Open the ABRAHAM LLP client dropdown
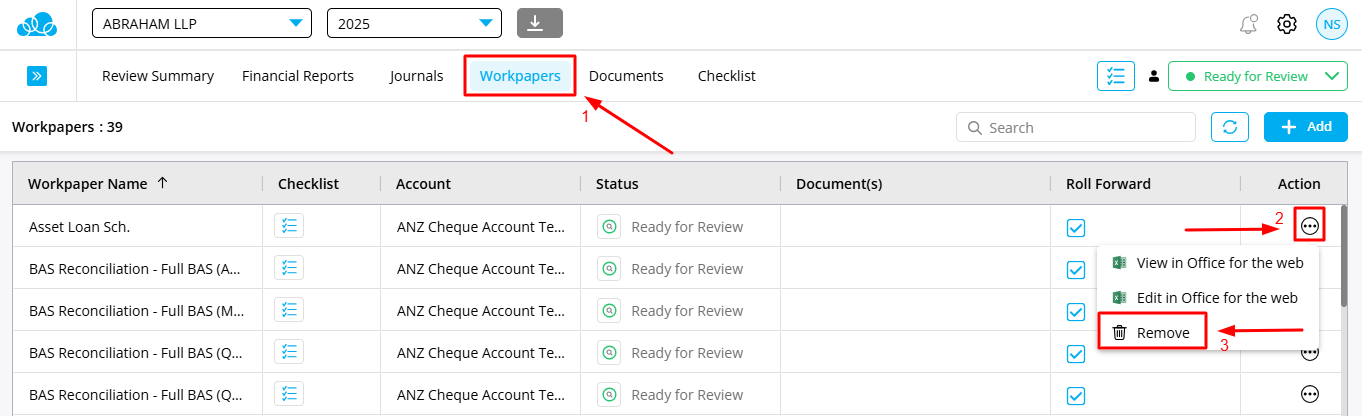Viewport: 1362px width, 416px height. 201,23
